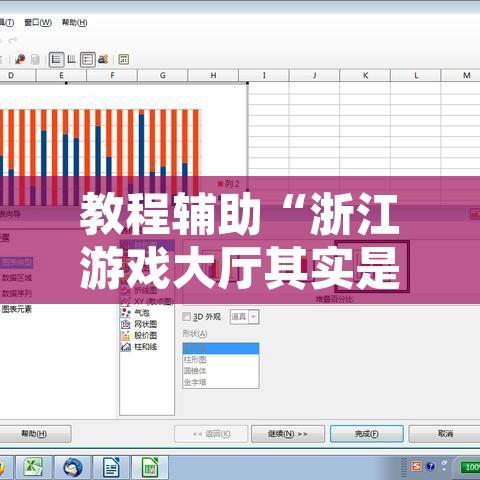Click the 取消 cancel button
This screenshot has width=480, height=480.
tap(445, 434)
